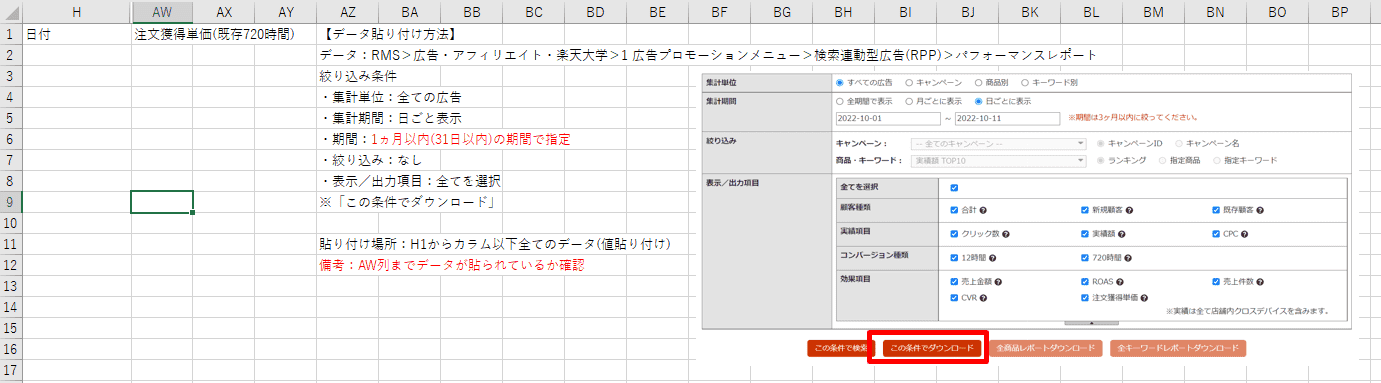The width and height of the screenshot is (1381, 383).
Task: Open the 実績額 TOP10 dropdown
Action: tap(998, 160)
